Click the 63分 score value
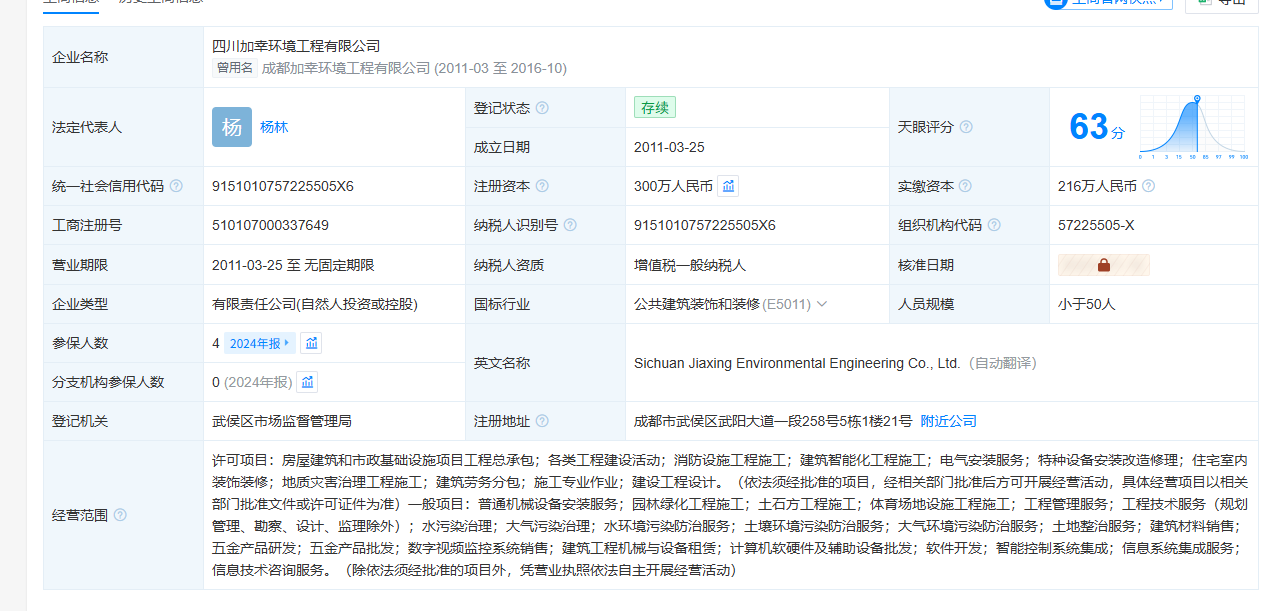1270x611 pixels. point(1096,127)
